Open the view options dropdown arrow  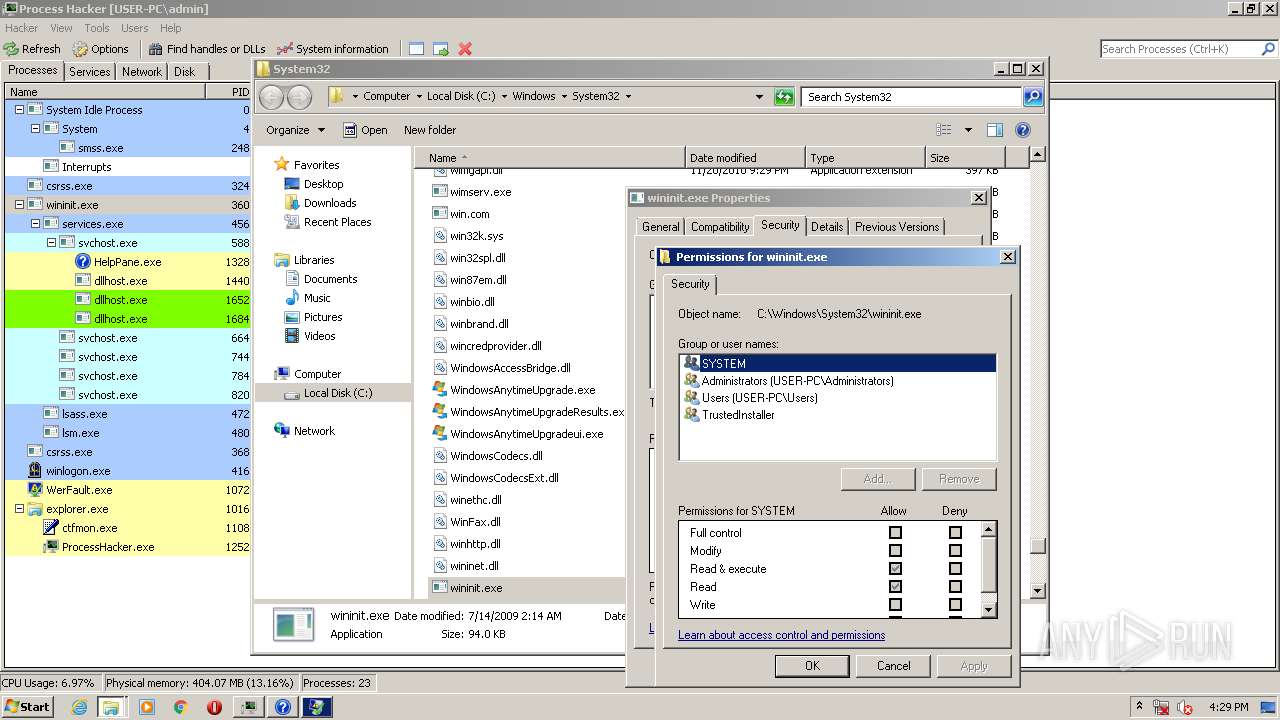(x=968, y=130)
